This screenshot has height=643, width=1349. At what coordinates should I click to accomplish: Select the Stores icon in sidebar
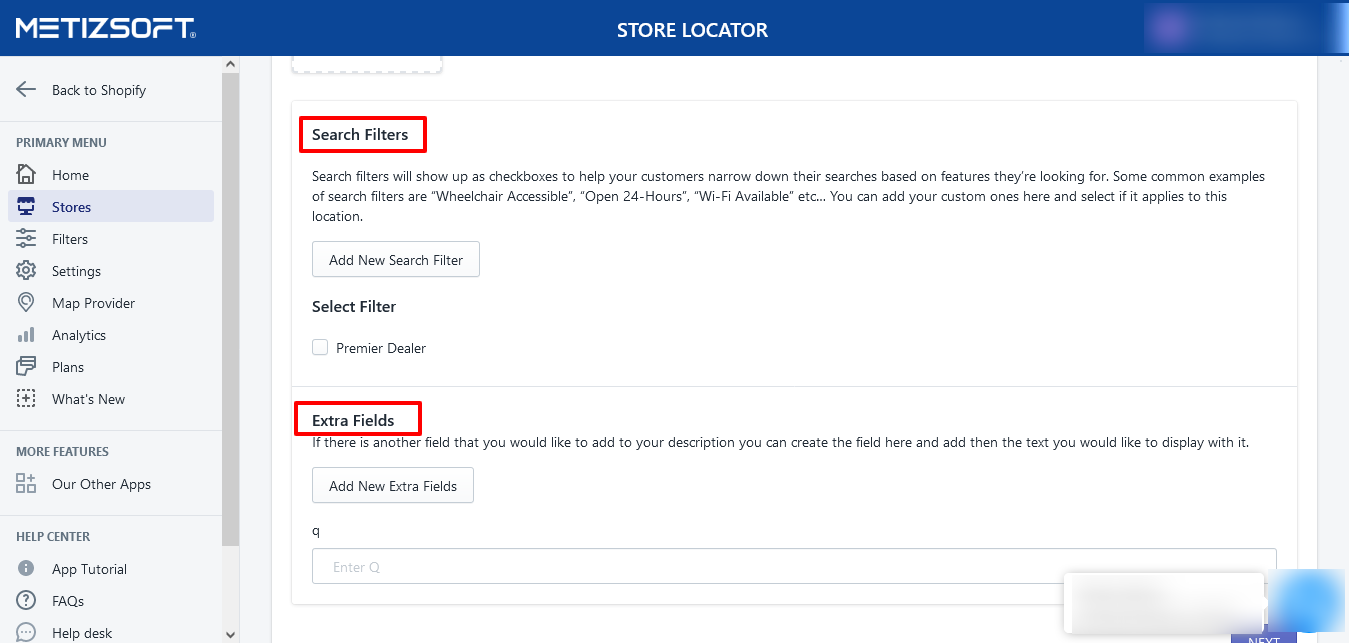coord(26,207)
